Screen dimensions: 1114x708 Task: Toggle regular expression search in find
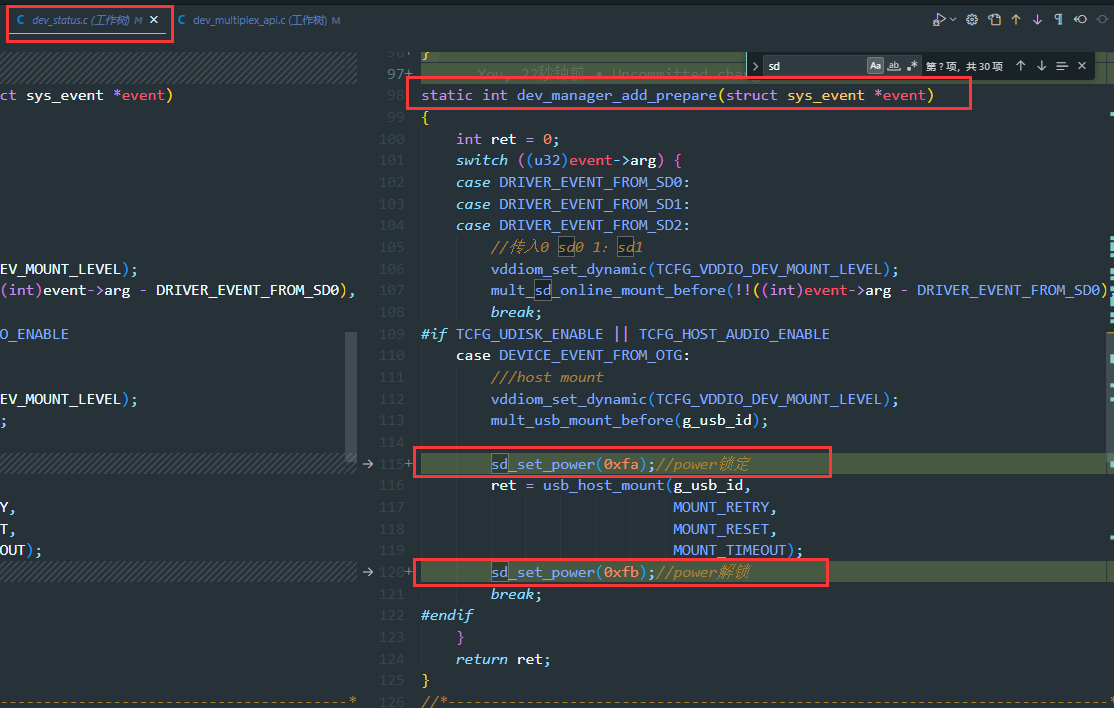(x=912, y=66)
